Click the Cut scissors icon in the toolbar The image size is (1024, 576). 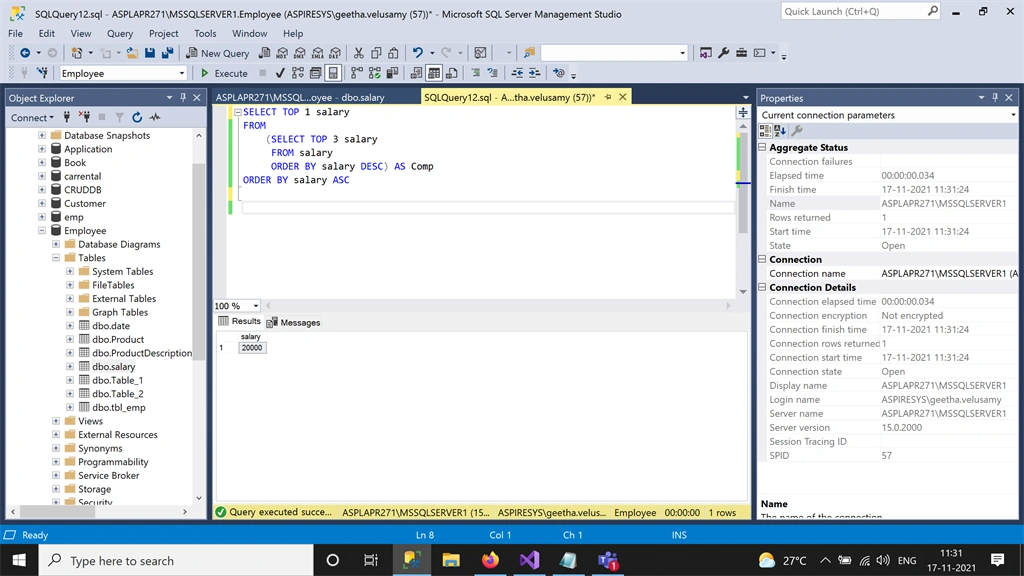pyautogui.click(x=359, y=53)
